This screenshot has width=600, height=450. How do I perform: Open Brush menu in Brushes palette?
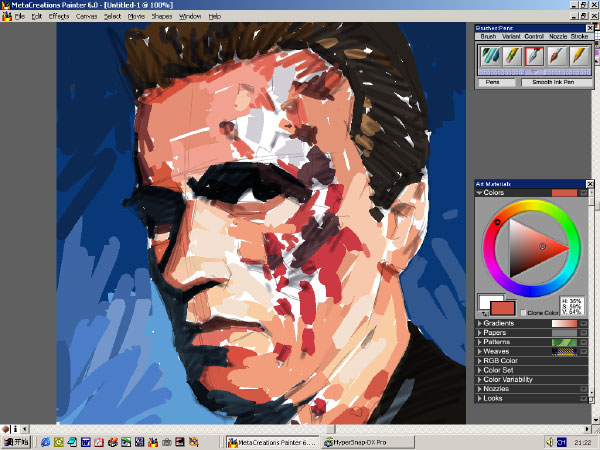(488, 36)
